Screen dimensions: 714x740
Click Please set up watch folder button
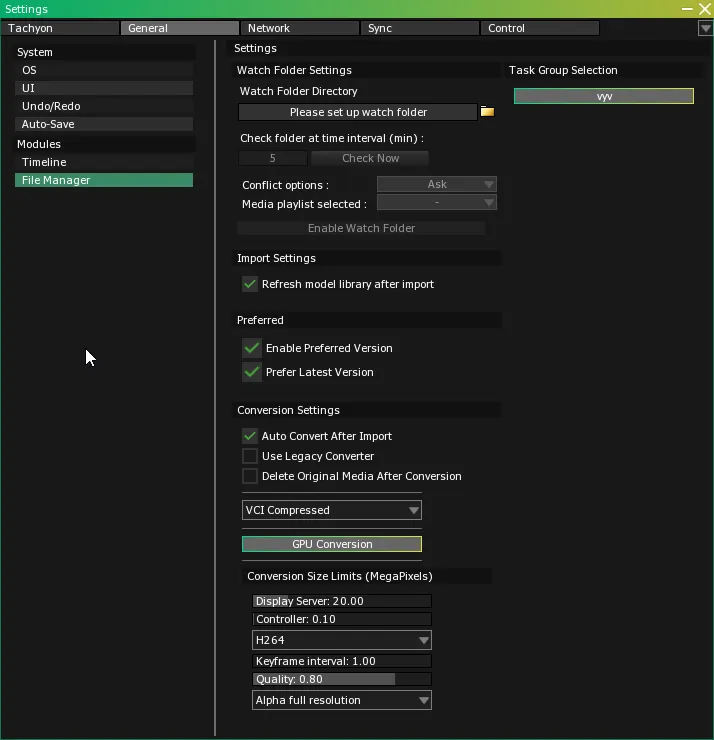coord(358,112)
